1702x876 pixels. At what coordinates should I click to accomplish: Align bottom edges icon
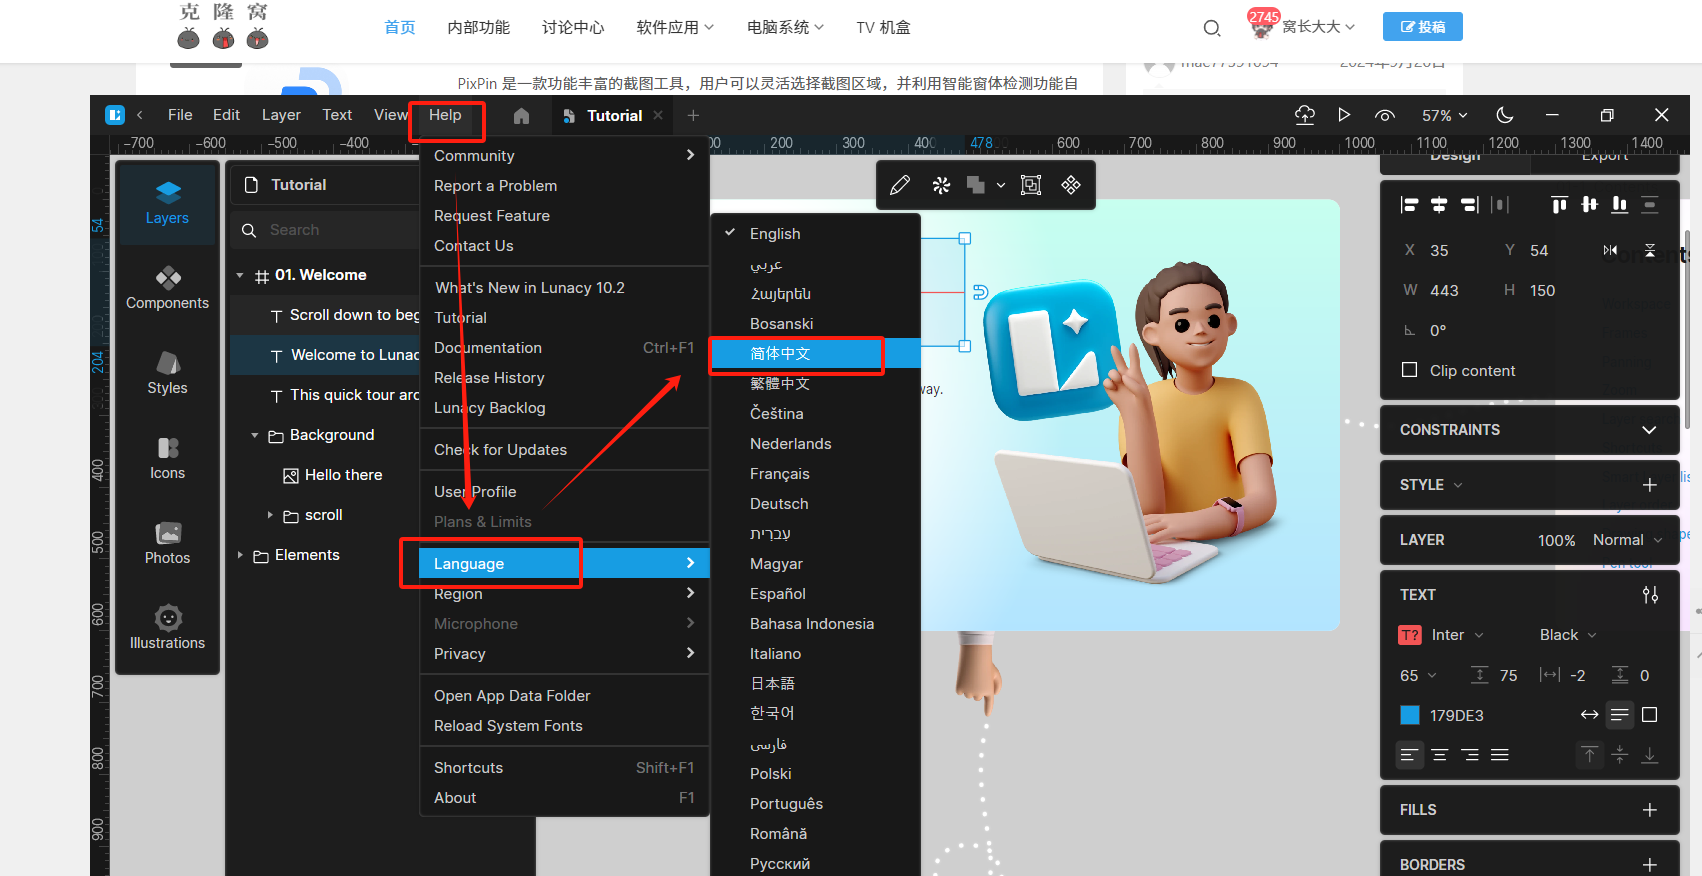pyautogui.click(x=1619, y=205)
